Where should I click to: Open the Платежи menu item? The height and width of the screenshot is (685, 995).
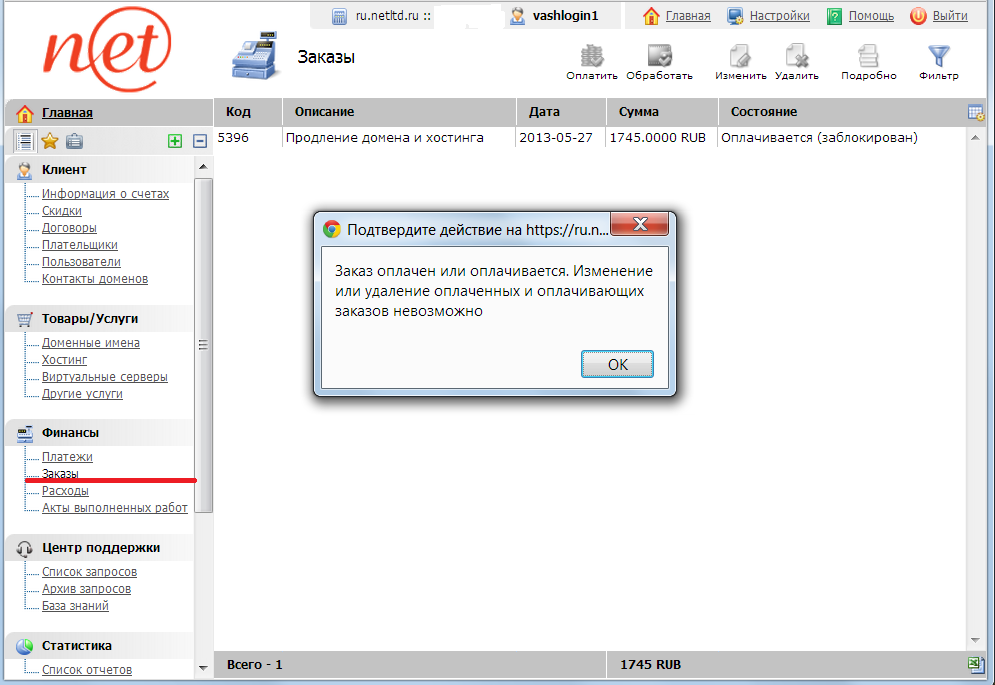67,456
